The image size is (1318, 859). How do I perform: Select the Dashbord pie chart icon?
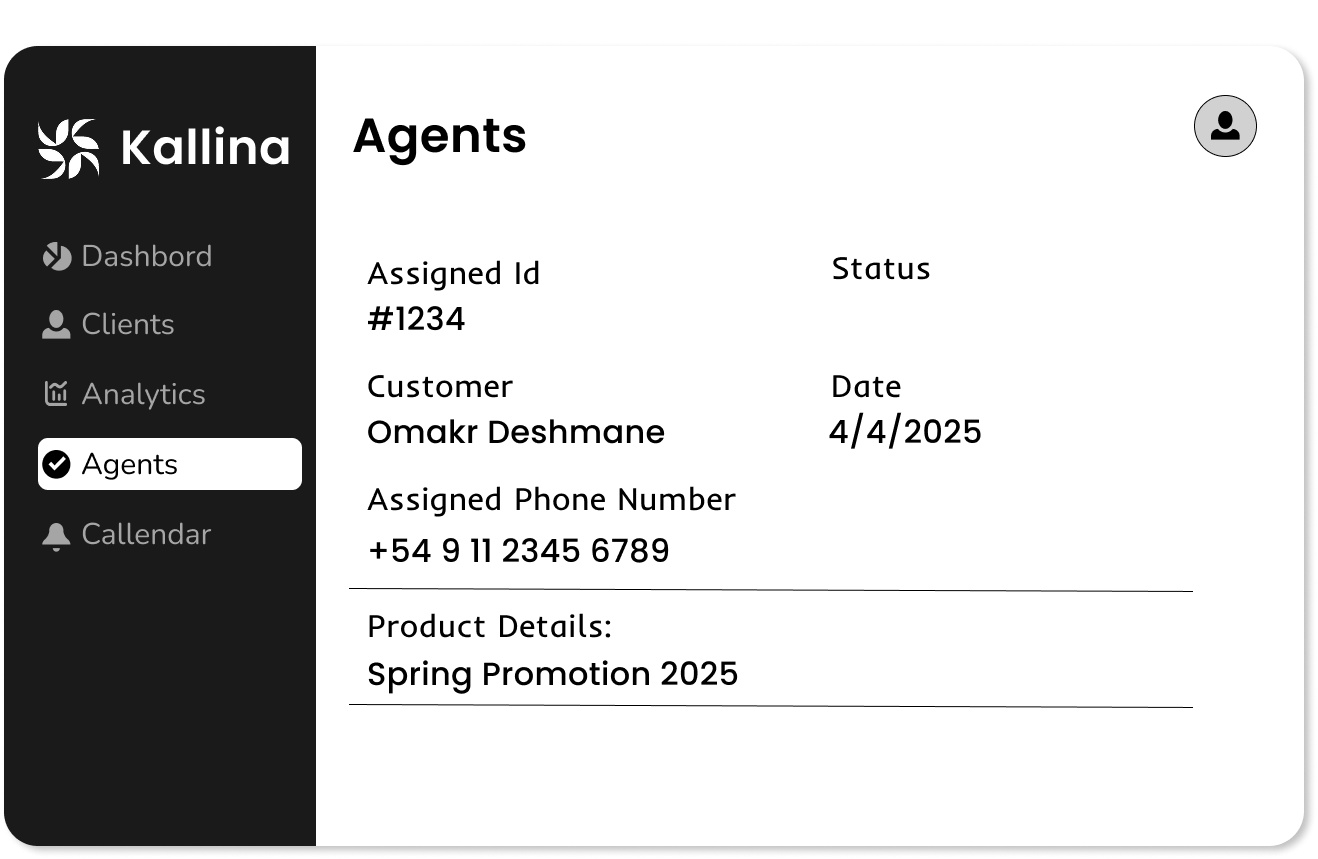[x=55, y=256]
